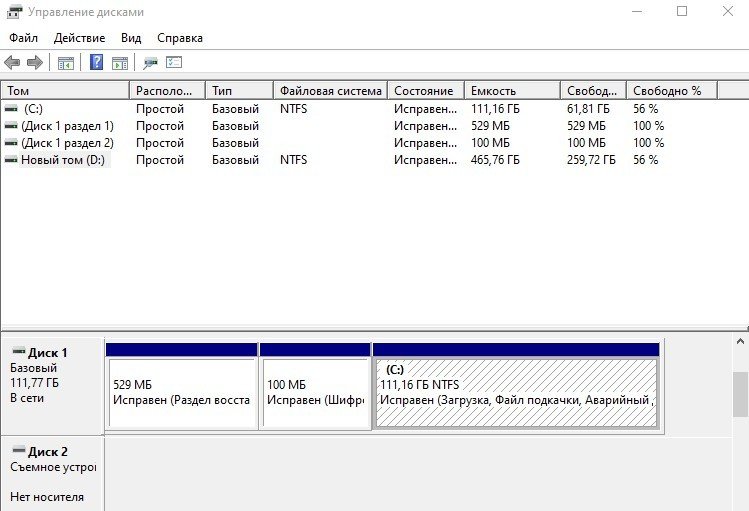Image resolution: width=749 pixels, height=511 pixels.
Task: Sort by the Состояние column header
Action: [x=426, y=90]
